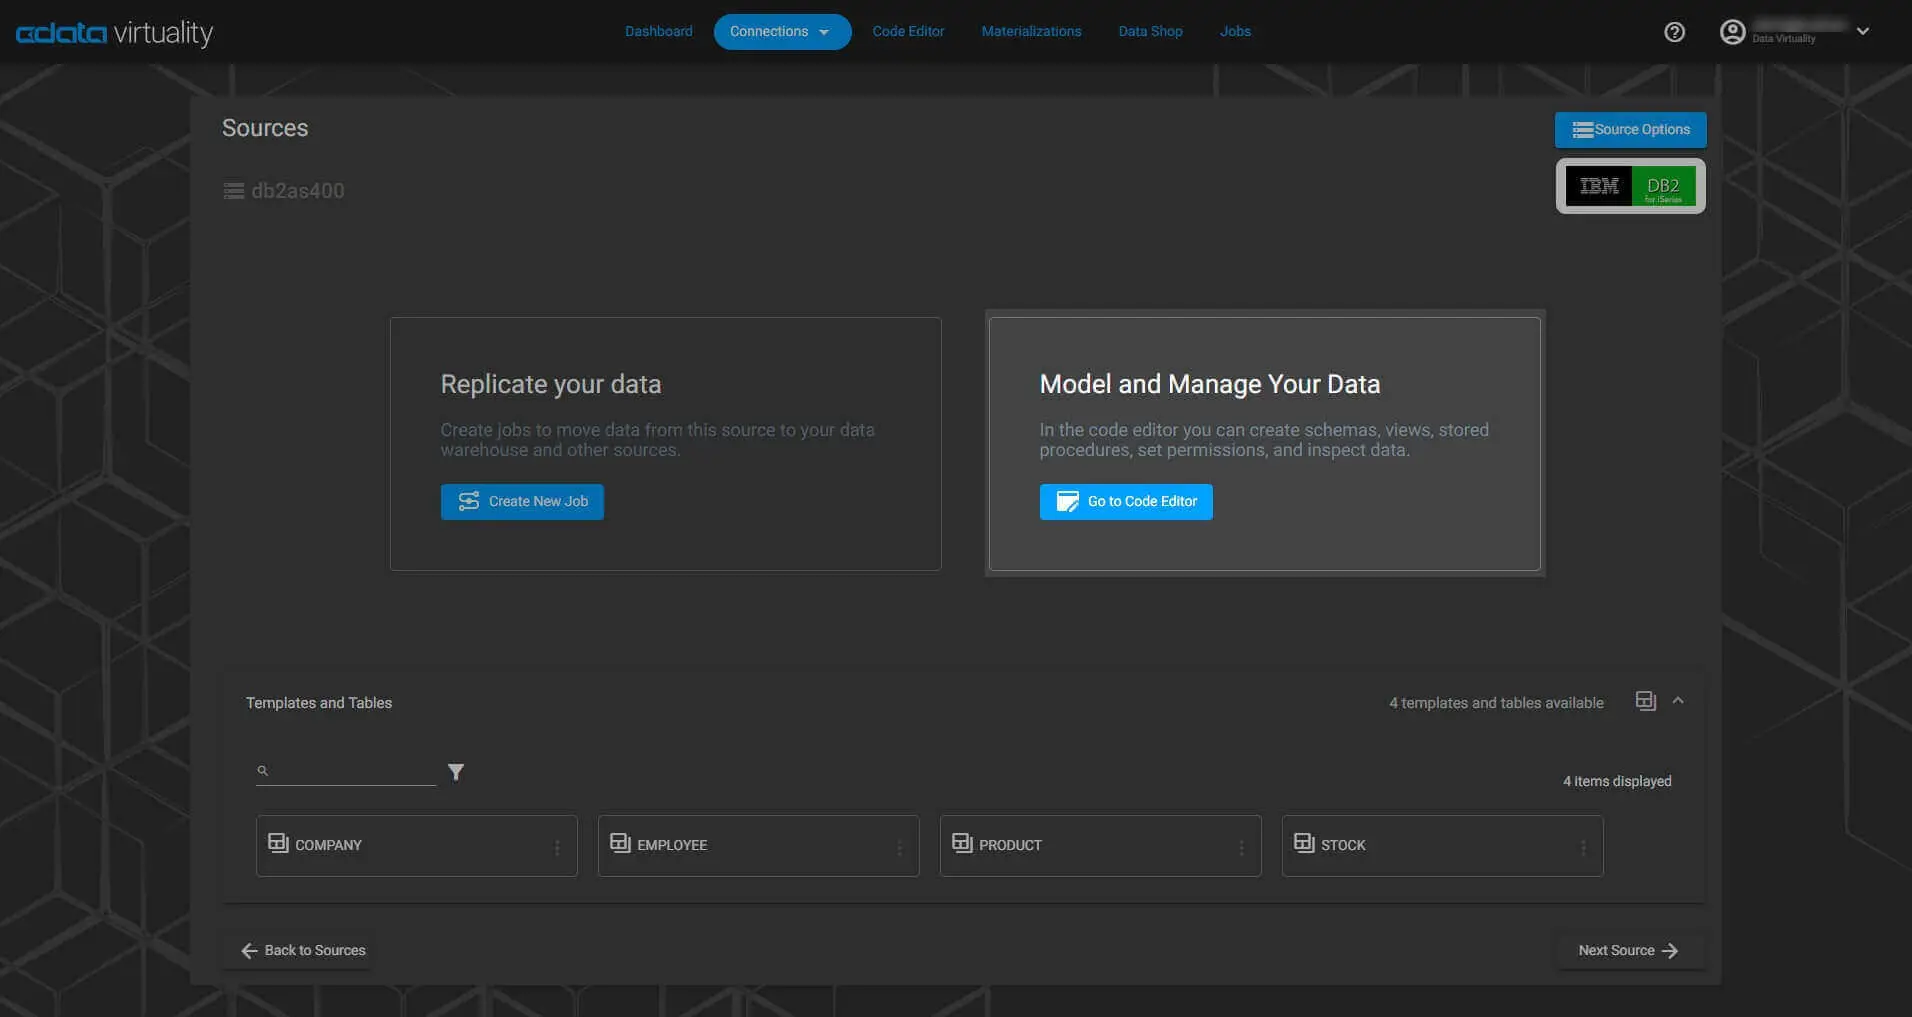Select the Model and Manage Your Data heading
This screenshot has height=1017, width=1912.
coord(1210,384)
